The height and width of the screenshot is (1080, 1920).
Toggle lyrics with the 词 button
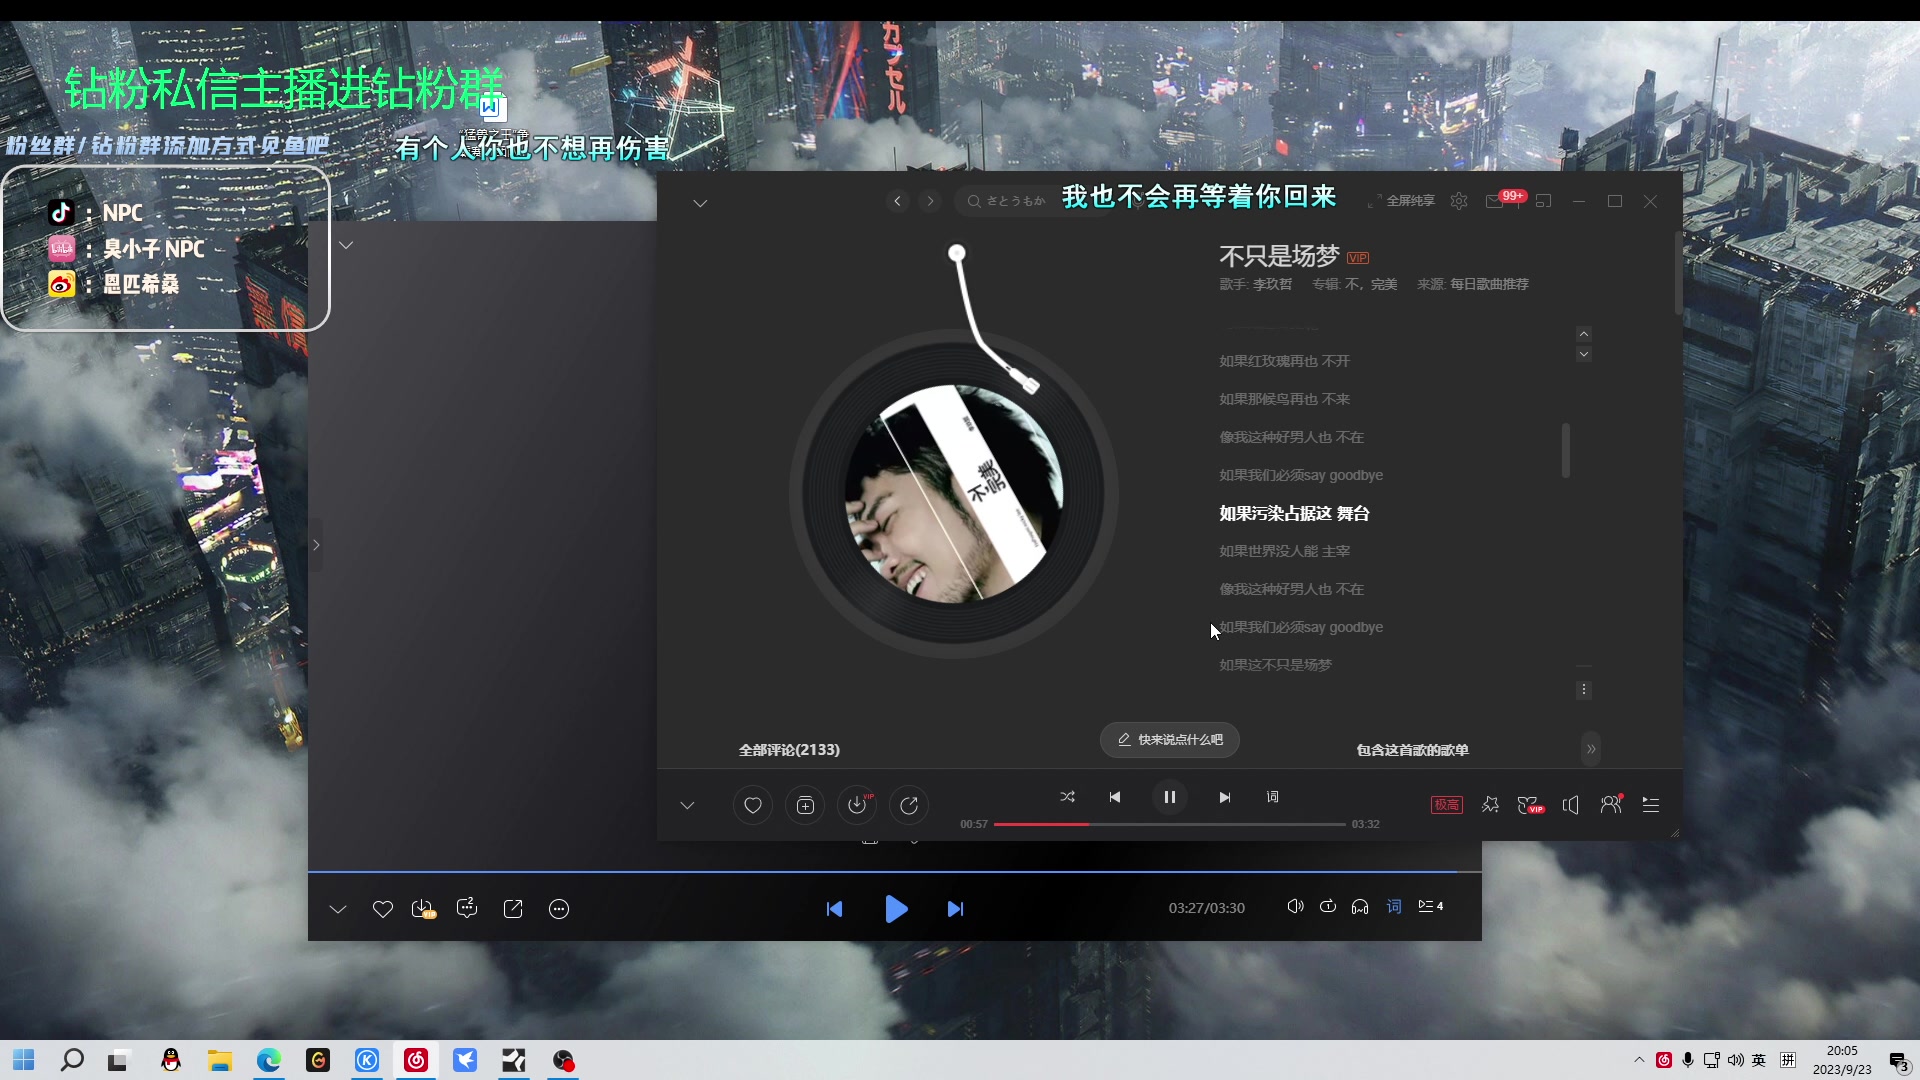coord(1272,797)
